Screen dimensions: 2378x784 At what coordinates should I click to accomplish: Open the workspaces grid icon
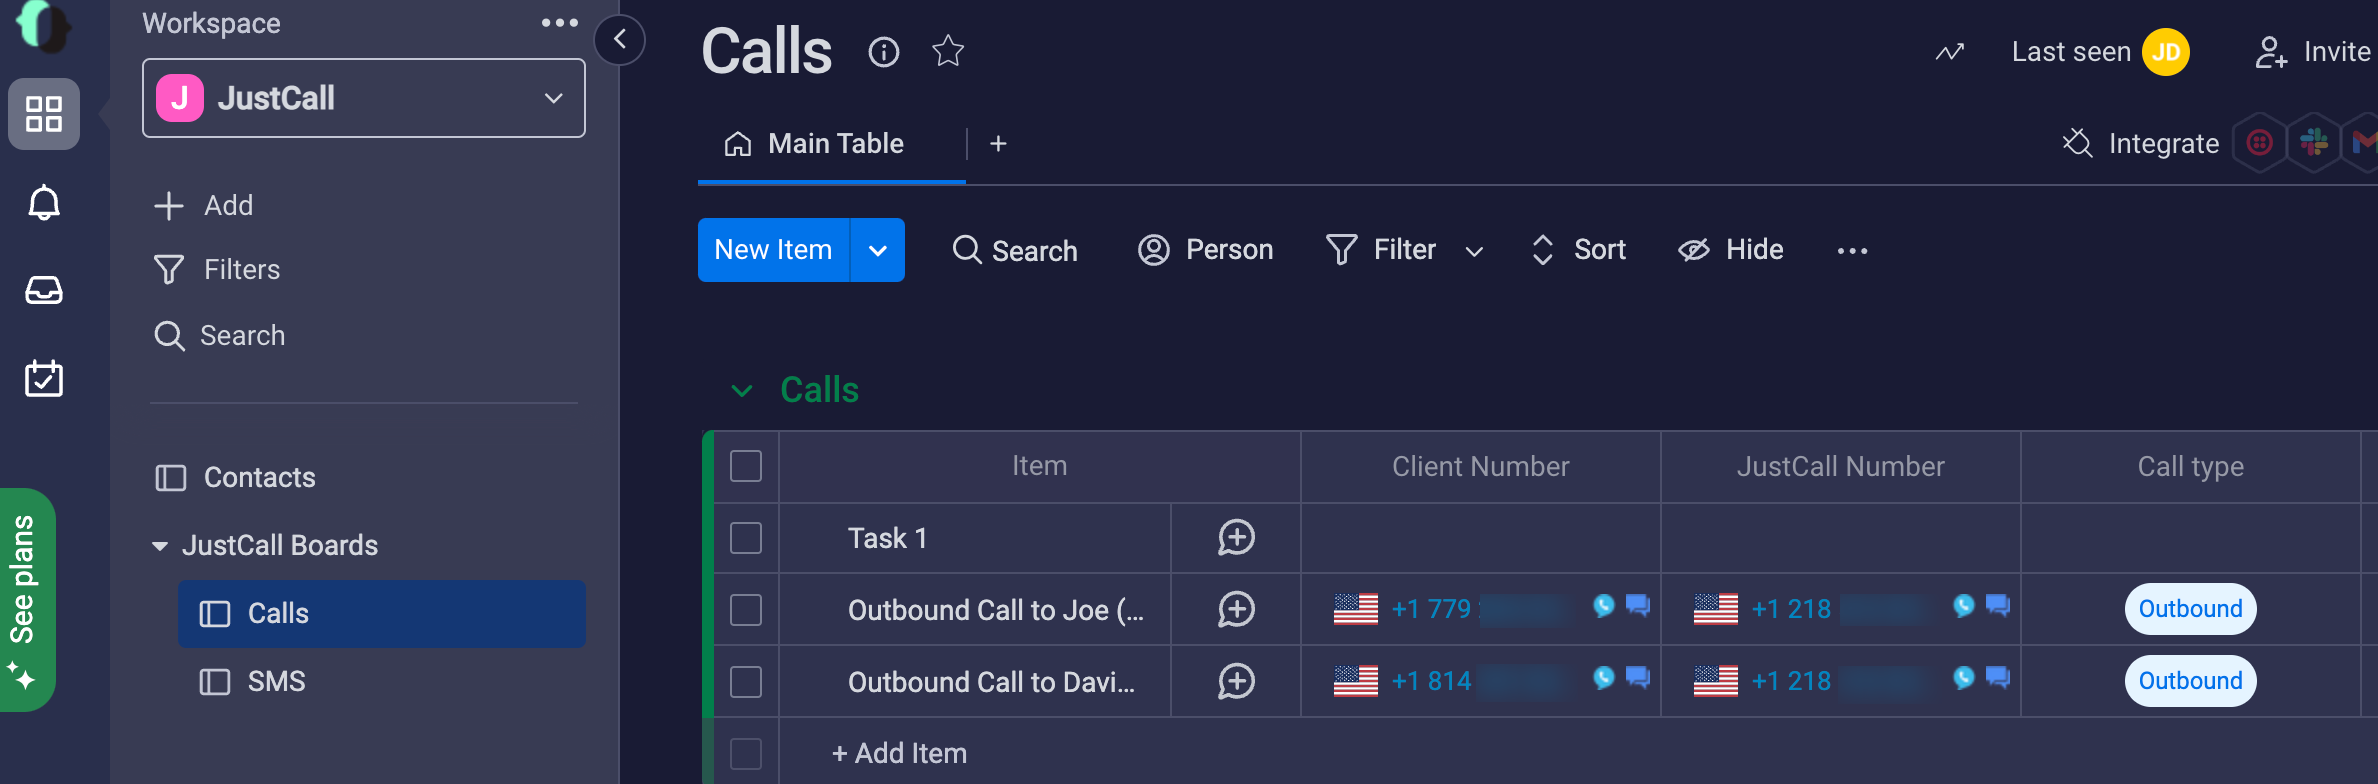pyautogui.click(x=44, y=114)
